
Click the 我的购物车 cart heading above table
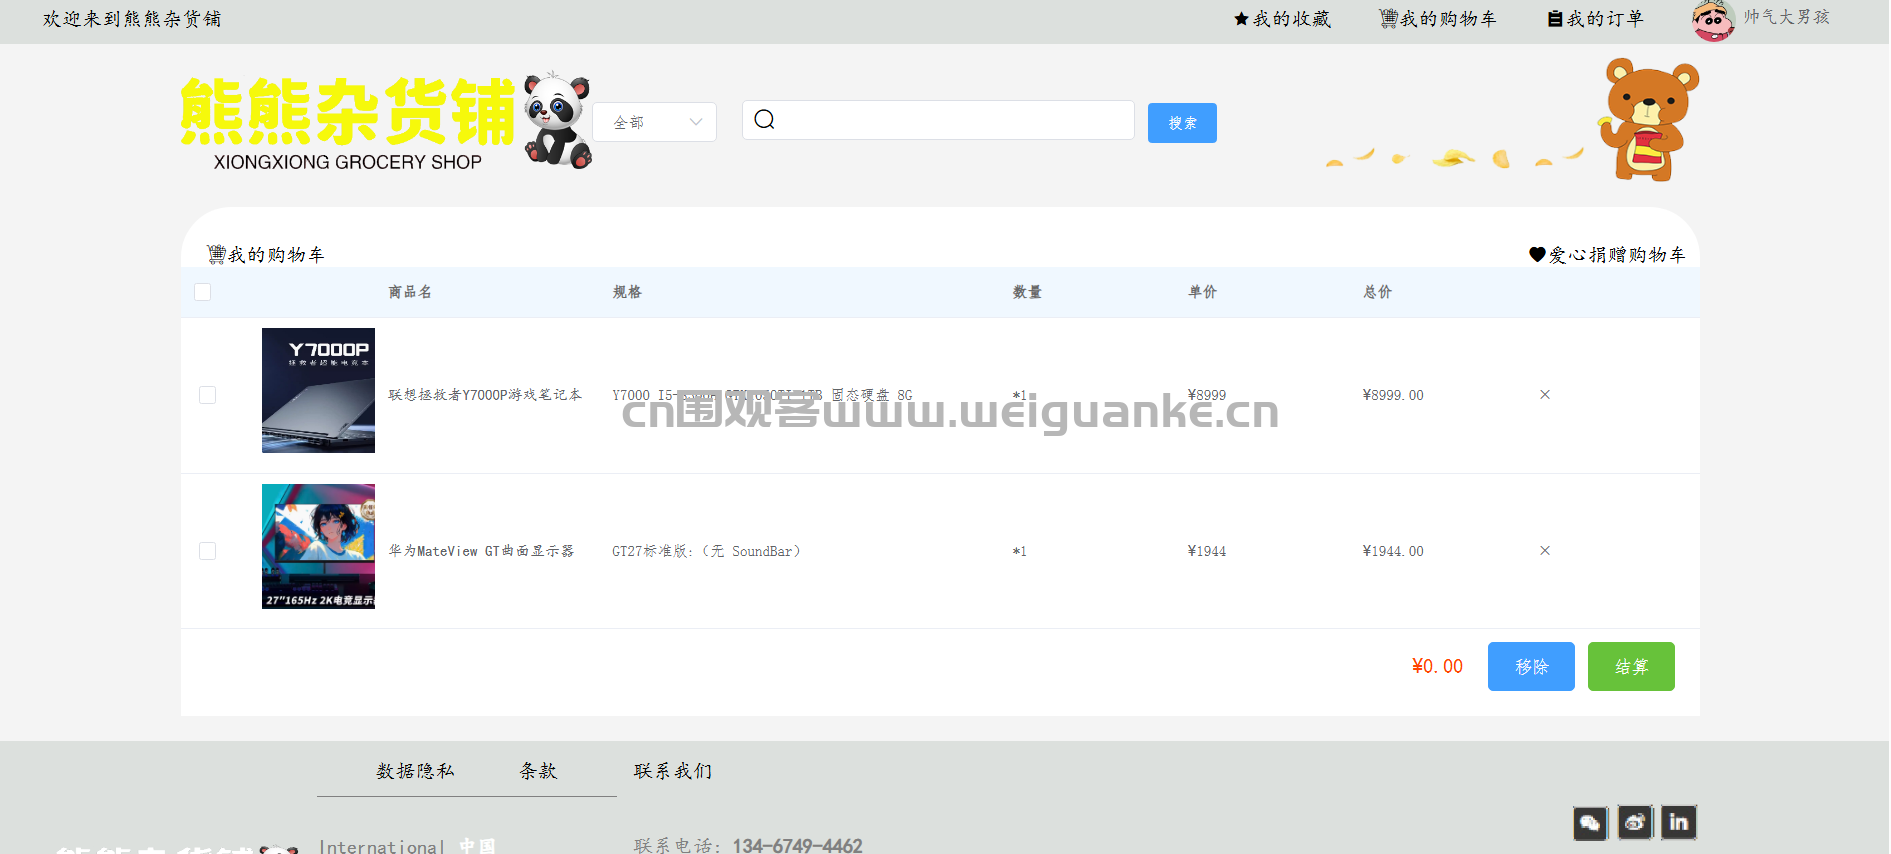(x=266, y=255)
